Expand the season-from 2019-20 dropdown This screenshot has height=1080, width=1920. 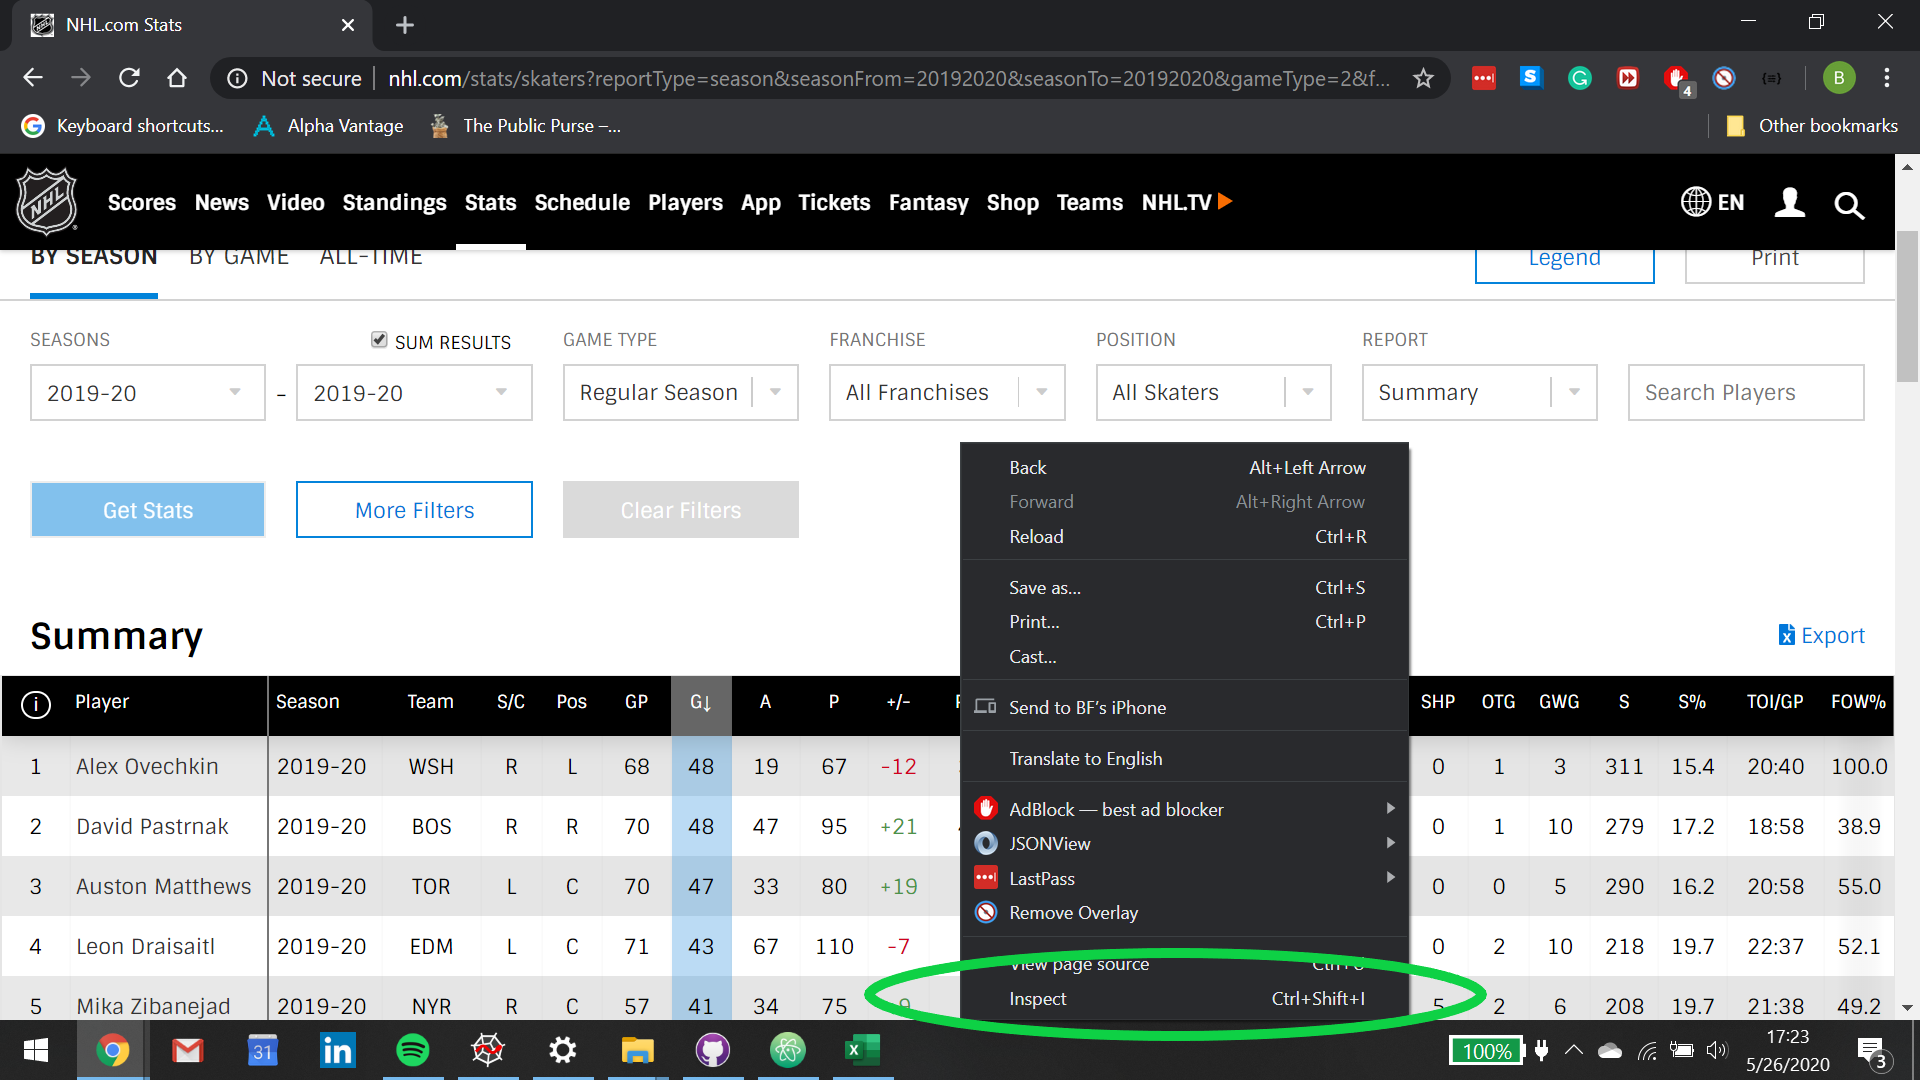(x=148, y=393)
